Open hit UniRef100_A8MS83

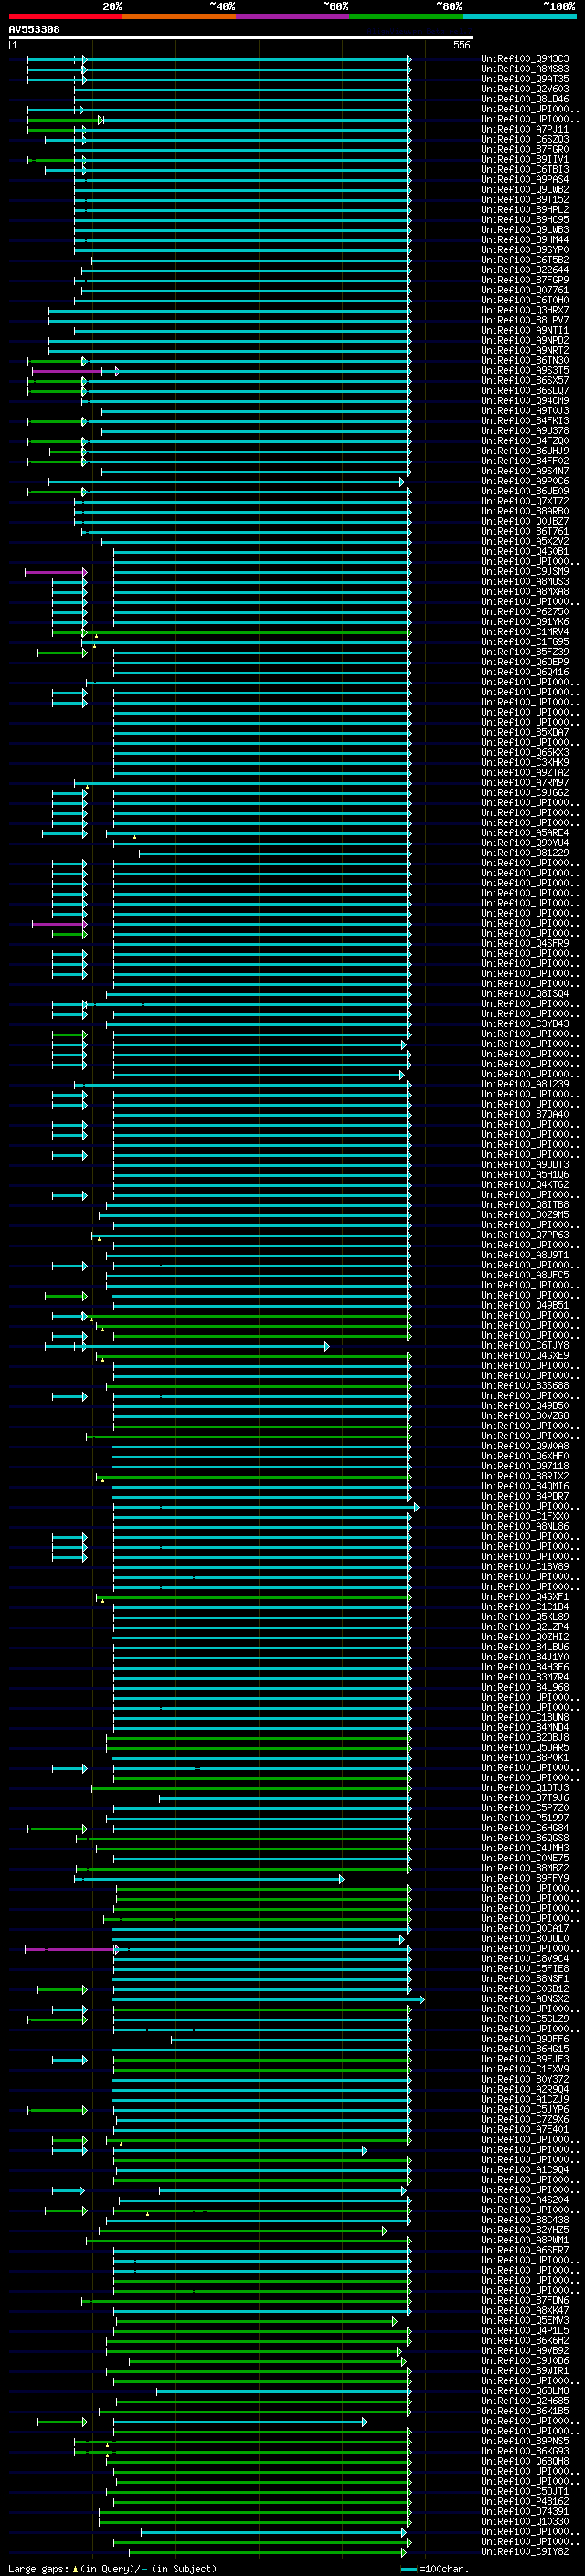(x=525, y=69)
